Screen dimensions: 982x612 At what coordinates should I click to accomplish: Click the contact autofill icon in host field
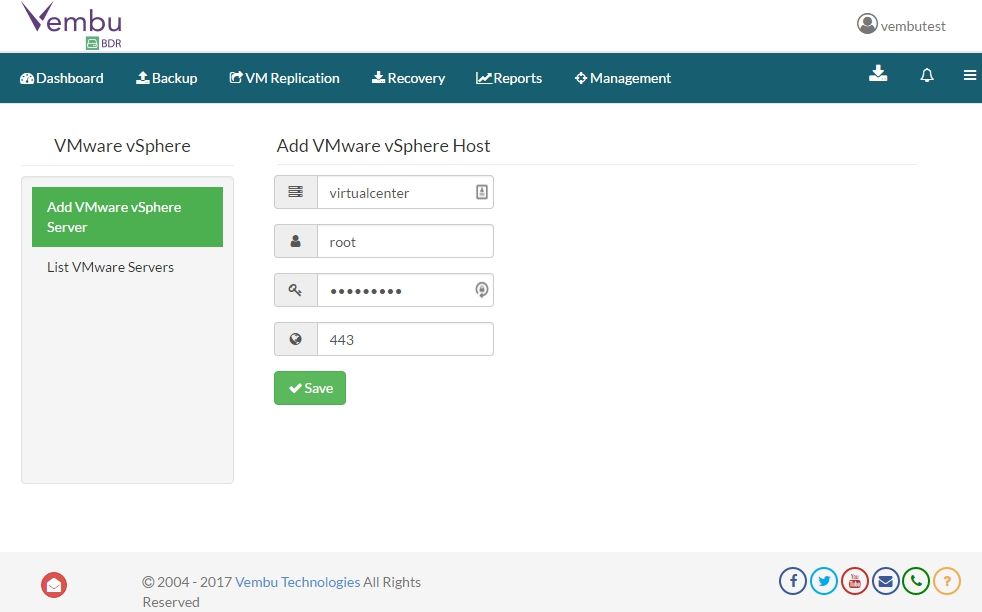[x=482, y=192]
